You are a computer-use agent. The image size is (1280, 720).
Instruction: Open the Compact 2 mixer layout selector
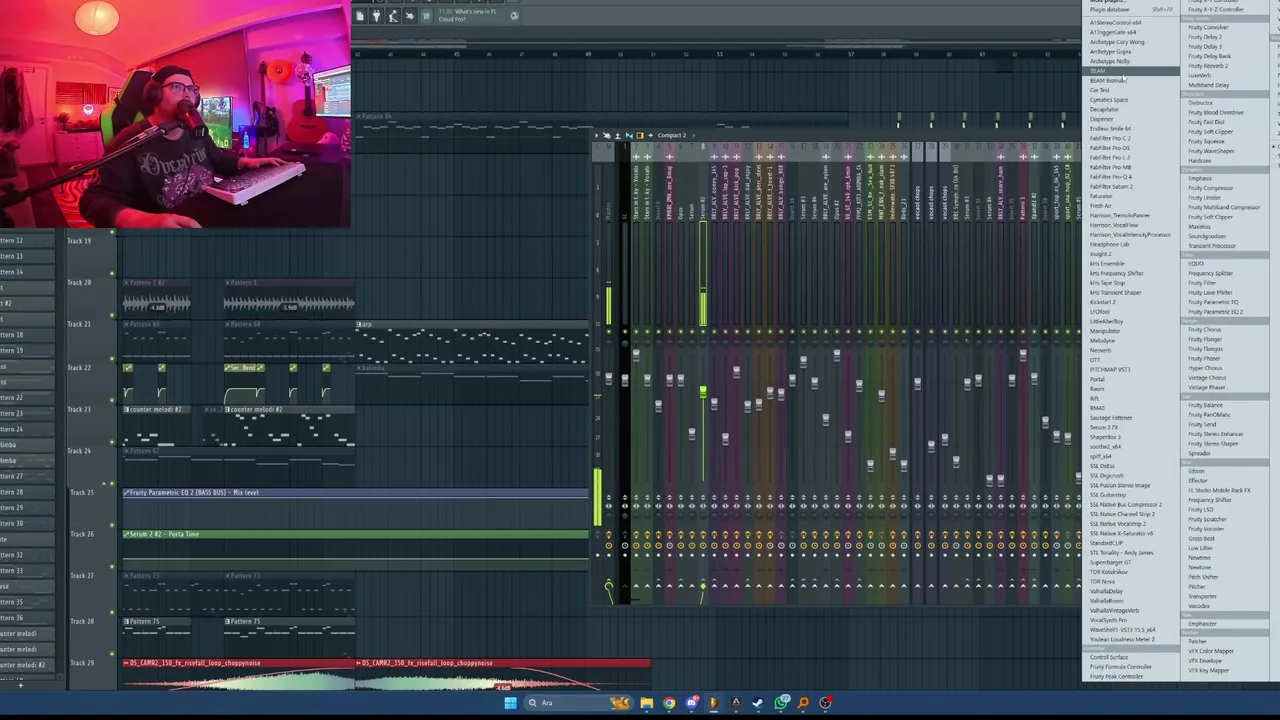(x=672, y=135)
